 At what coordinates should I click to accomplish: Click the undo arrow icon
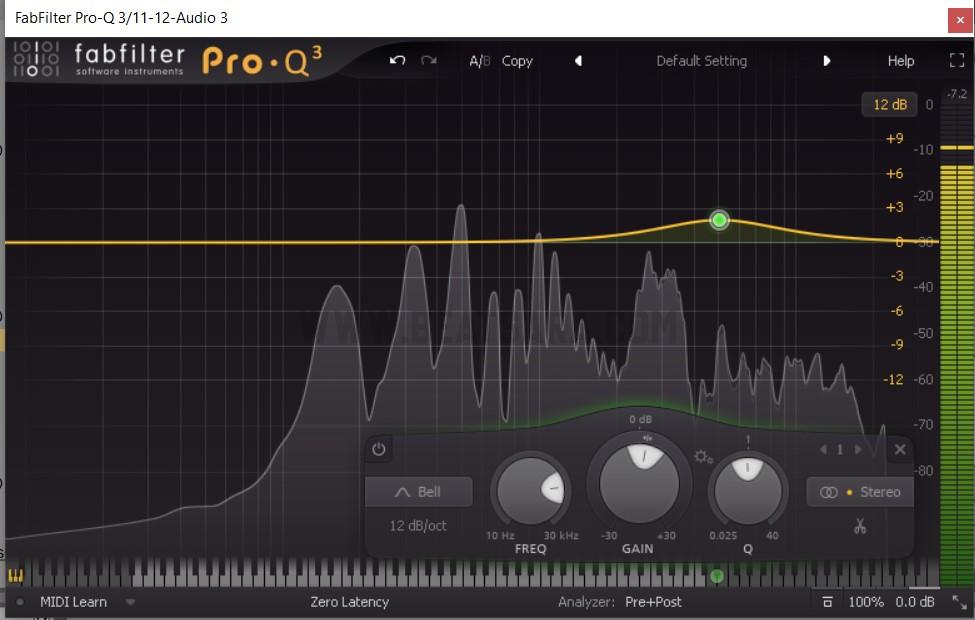[397, 61]
